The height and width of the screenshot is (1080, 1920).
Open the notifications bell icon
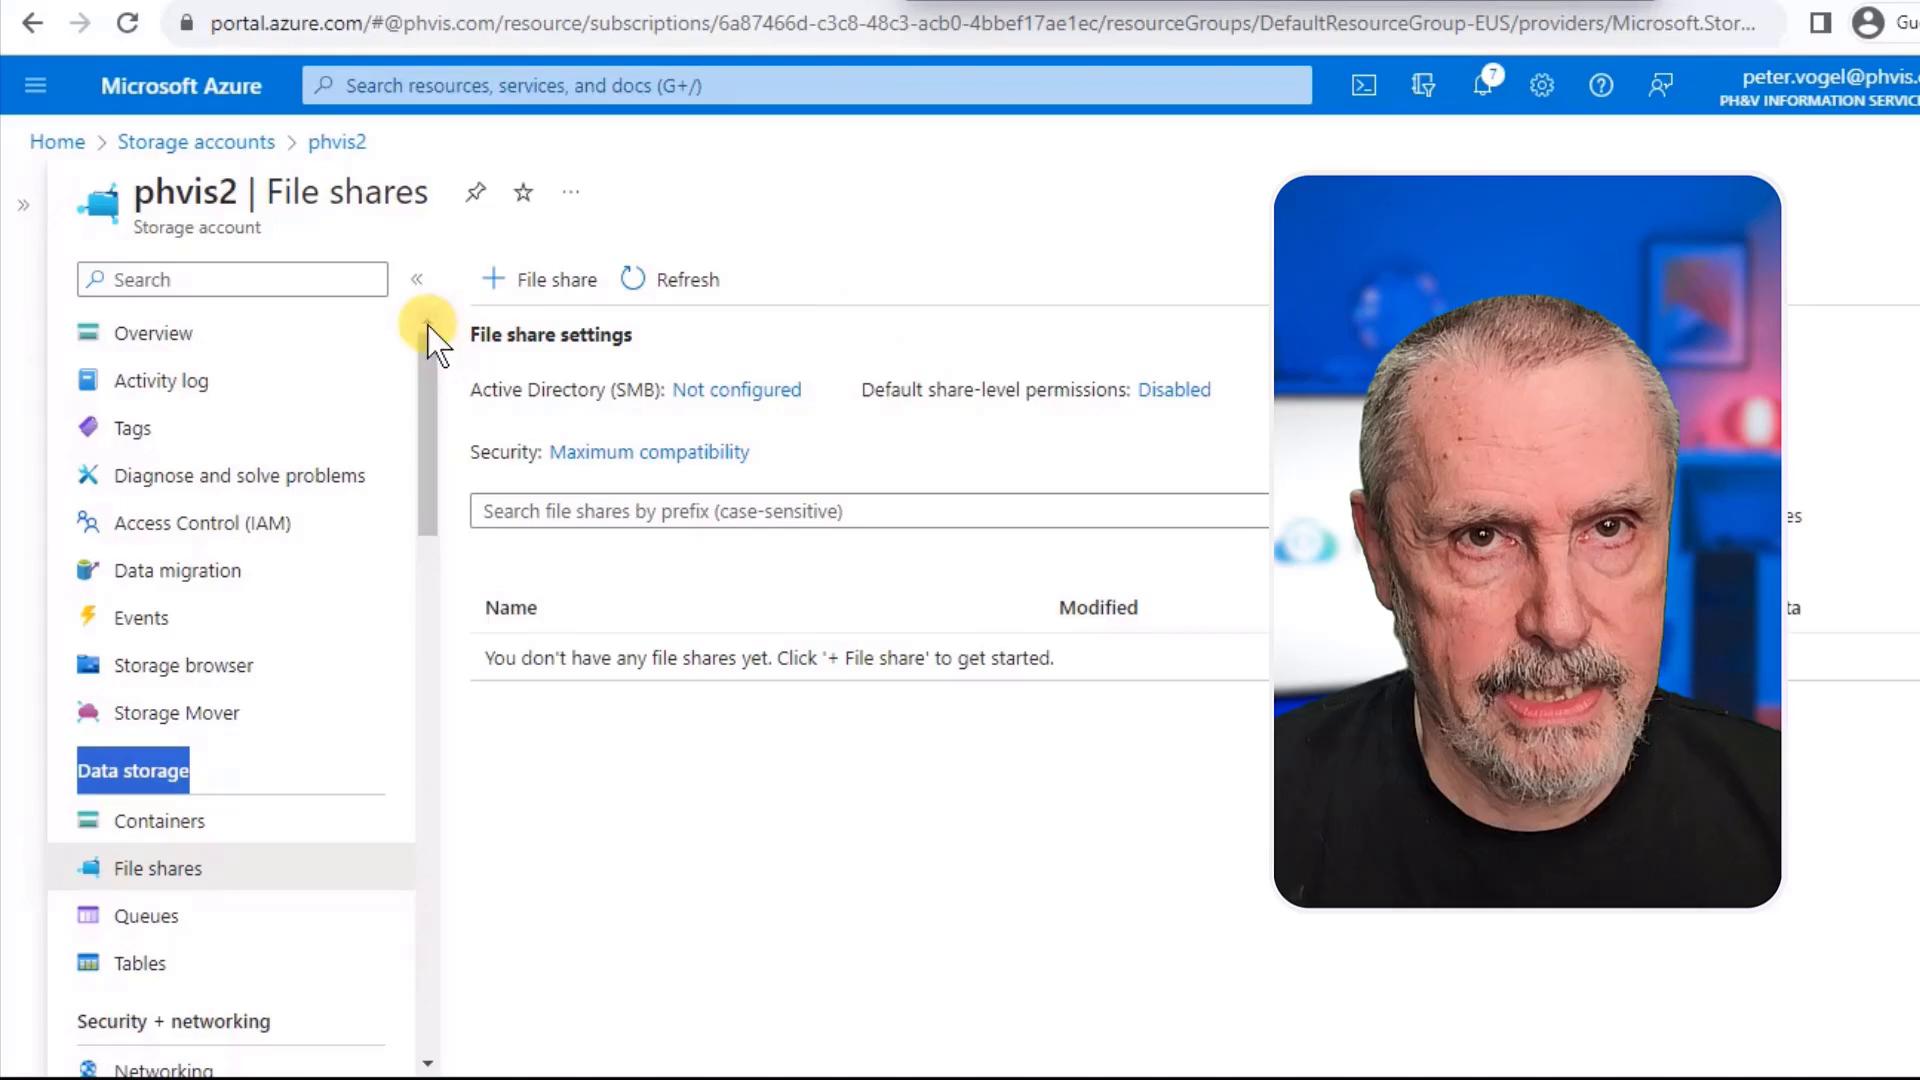point(1483,86)
